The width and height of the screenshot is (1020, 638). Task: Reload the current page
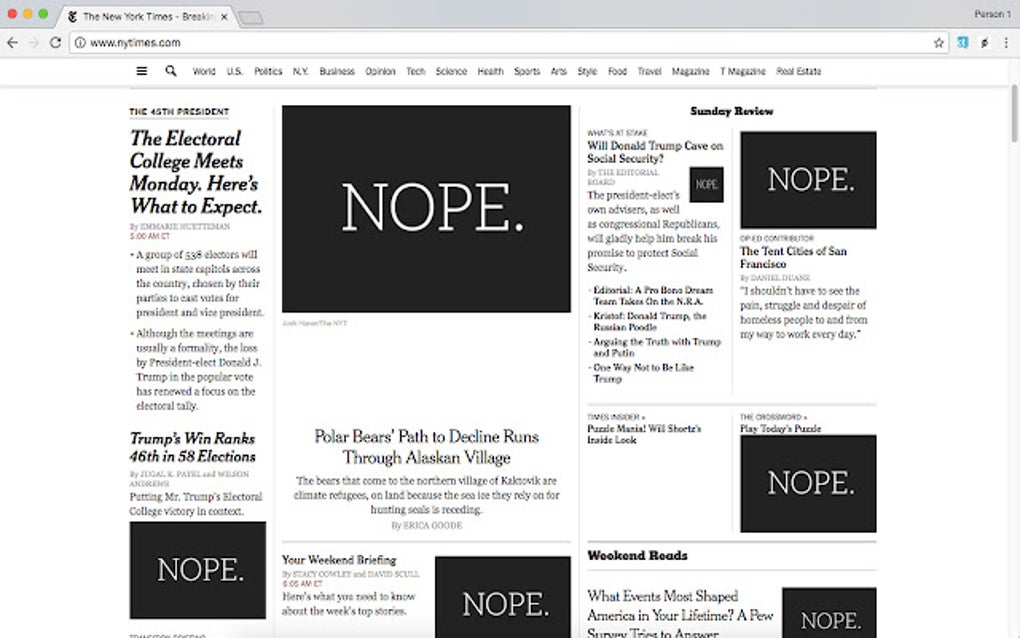[56, 43]
